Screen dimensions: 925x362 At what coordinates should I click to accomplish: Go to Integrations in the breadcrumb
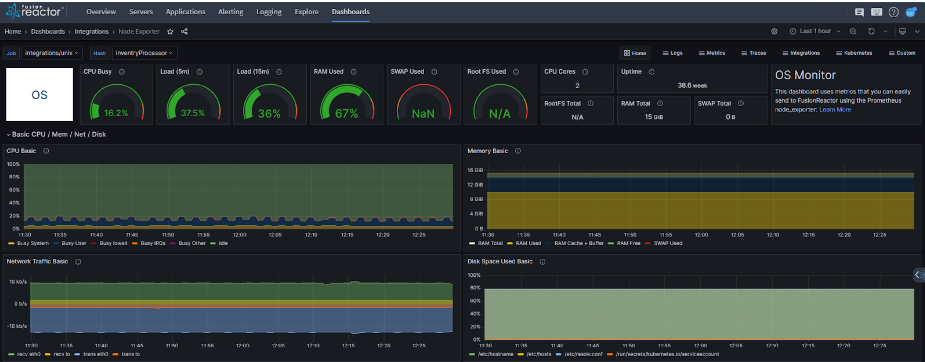(91, 31)
